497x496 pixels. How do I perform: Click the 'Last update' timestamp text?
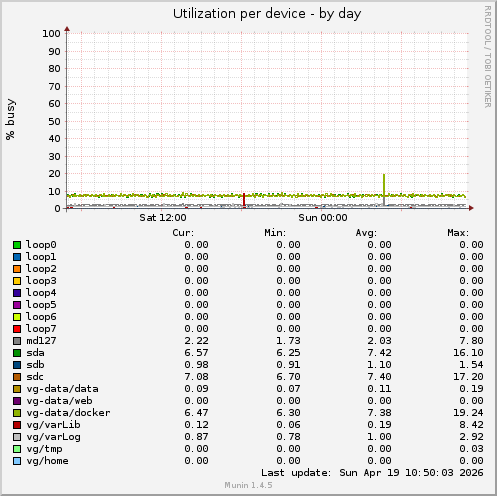click(372, 473)
